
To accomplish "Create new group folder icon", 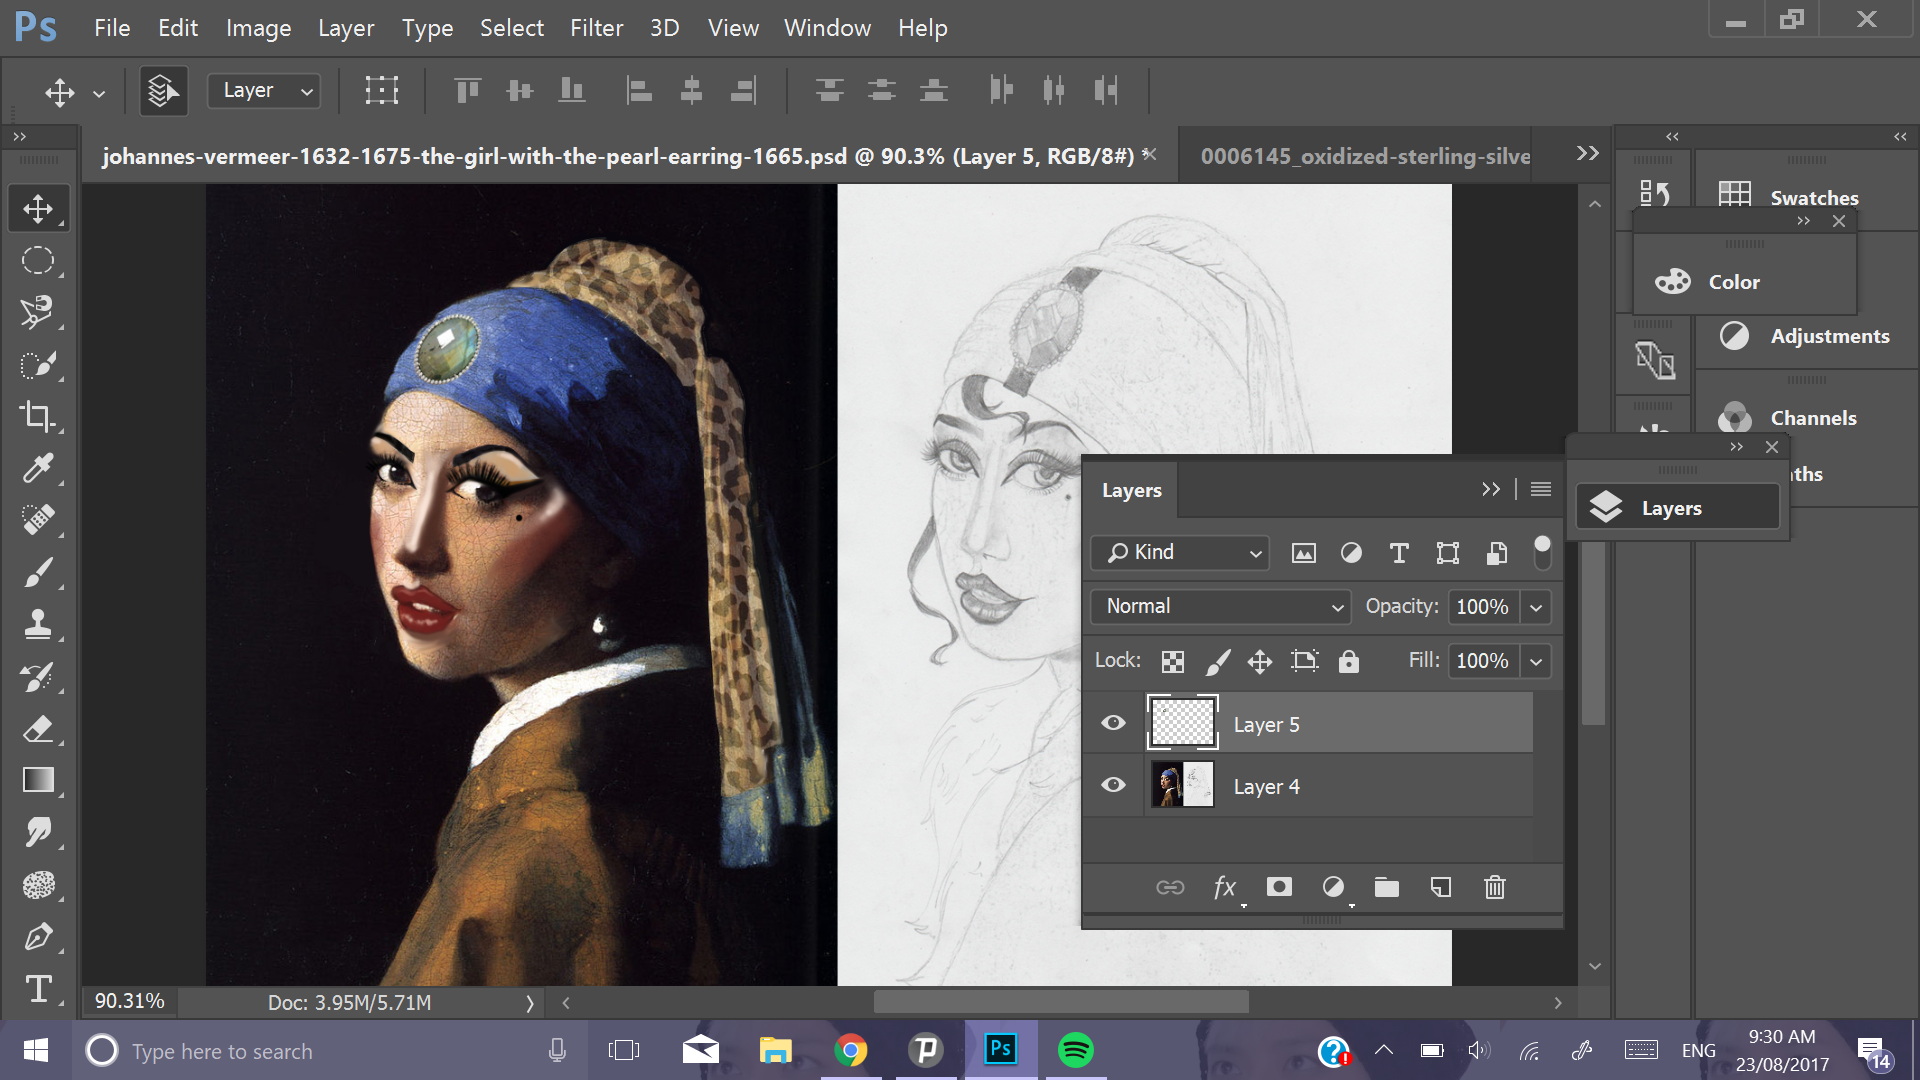I will tap(1387, 887).
